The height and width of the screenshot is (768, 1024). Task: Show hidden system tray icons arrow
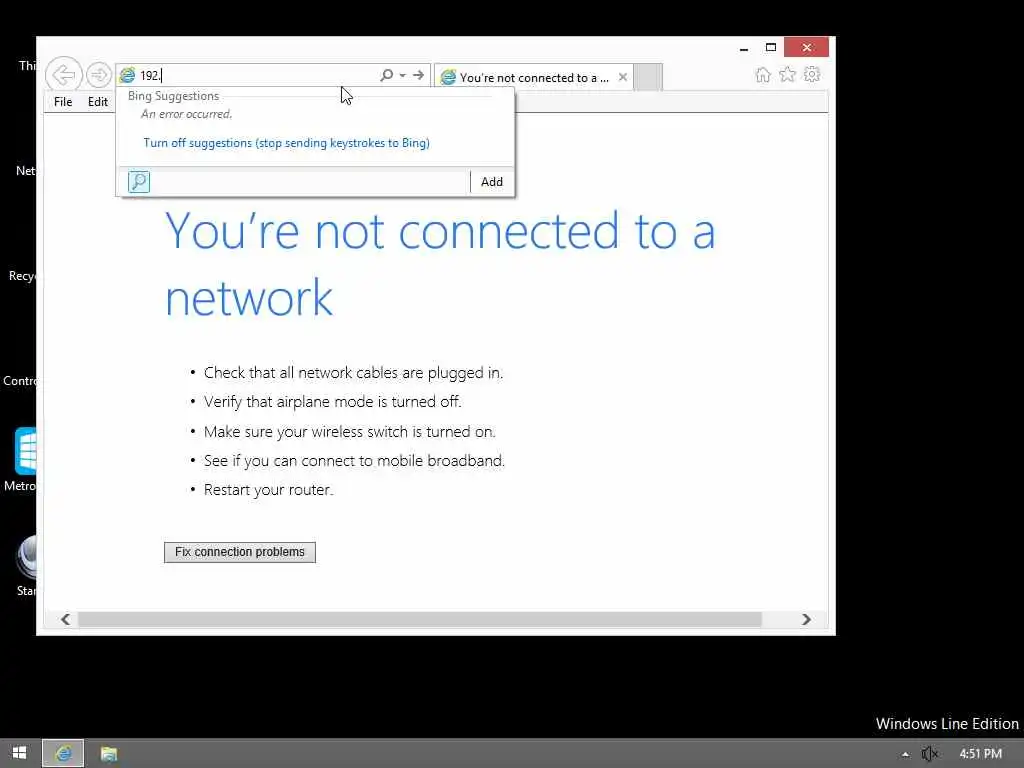click(905, 754)
